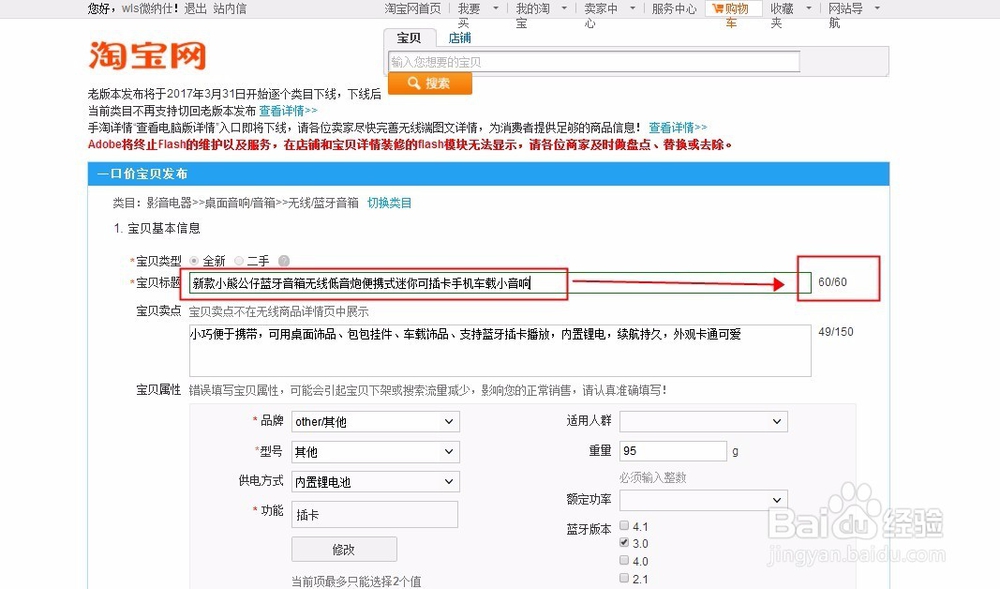Click the Taobao logo

click(146, 57)
